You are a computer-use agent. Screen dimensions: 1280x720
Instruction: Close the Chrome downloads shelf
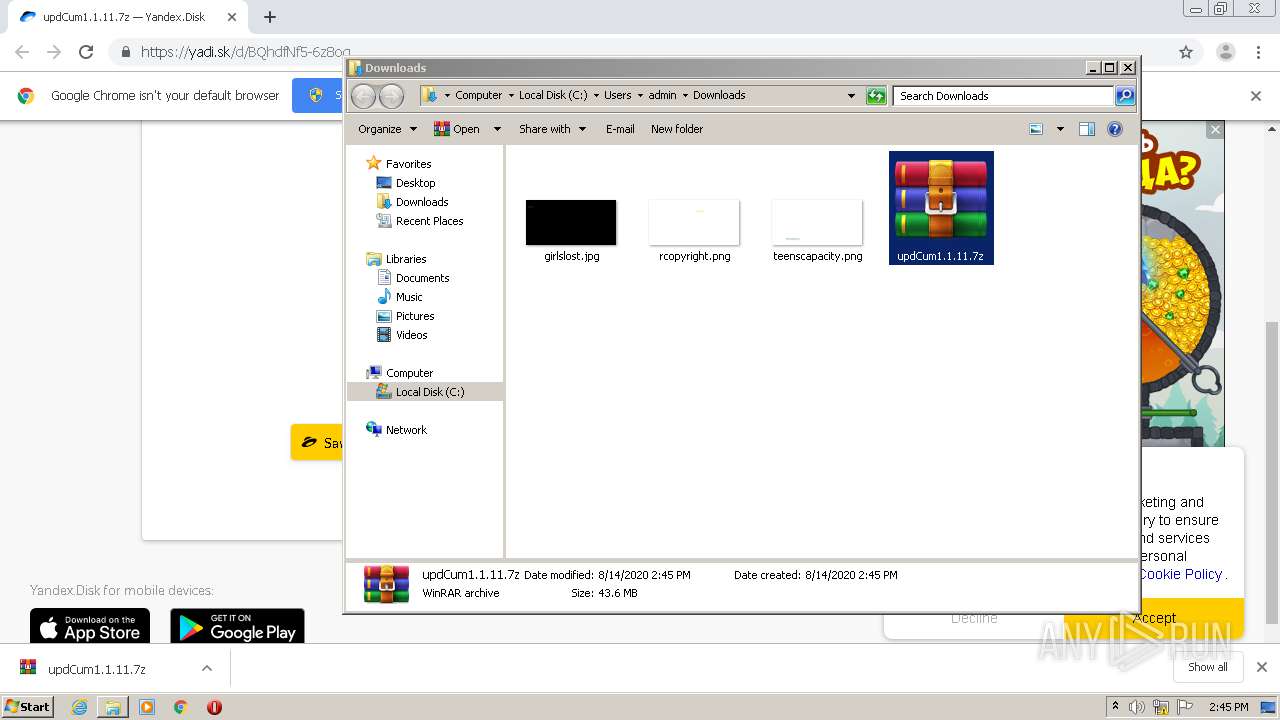[x=1262, y=667]
